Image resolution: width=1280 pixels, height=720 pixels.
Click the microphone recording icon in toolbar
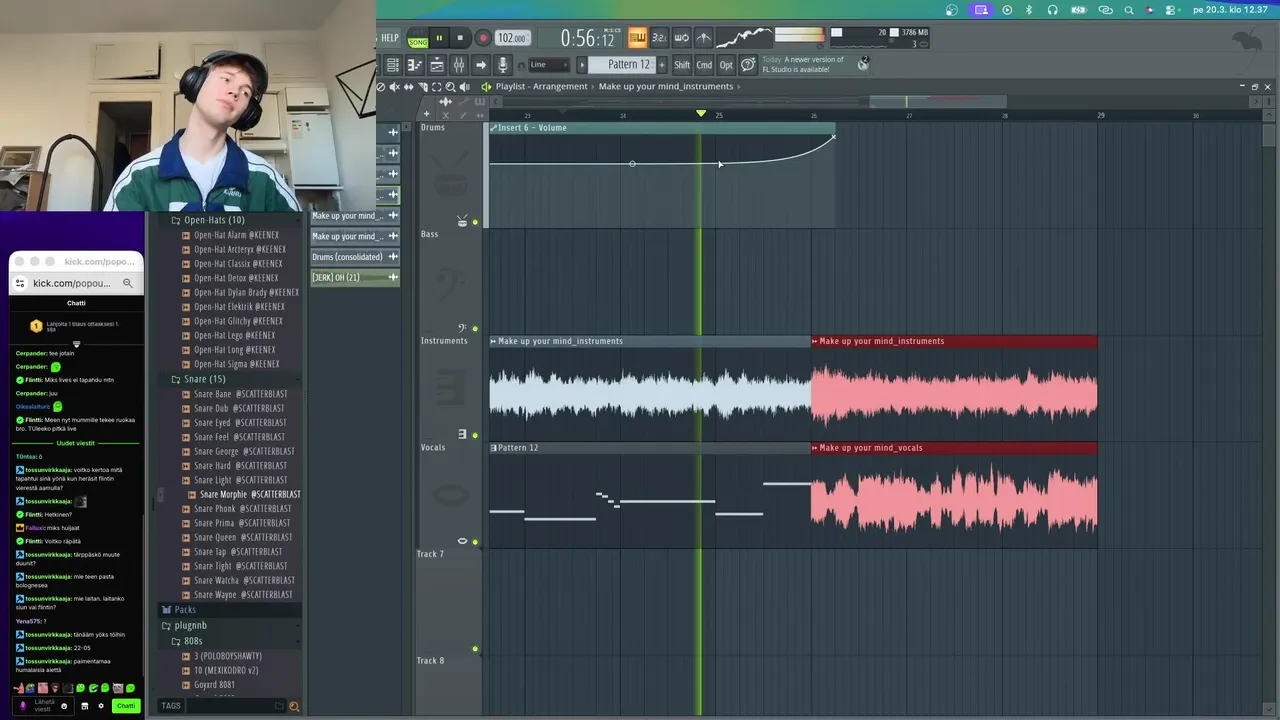coord(502,65)
